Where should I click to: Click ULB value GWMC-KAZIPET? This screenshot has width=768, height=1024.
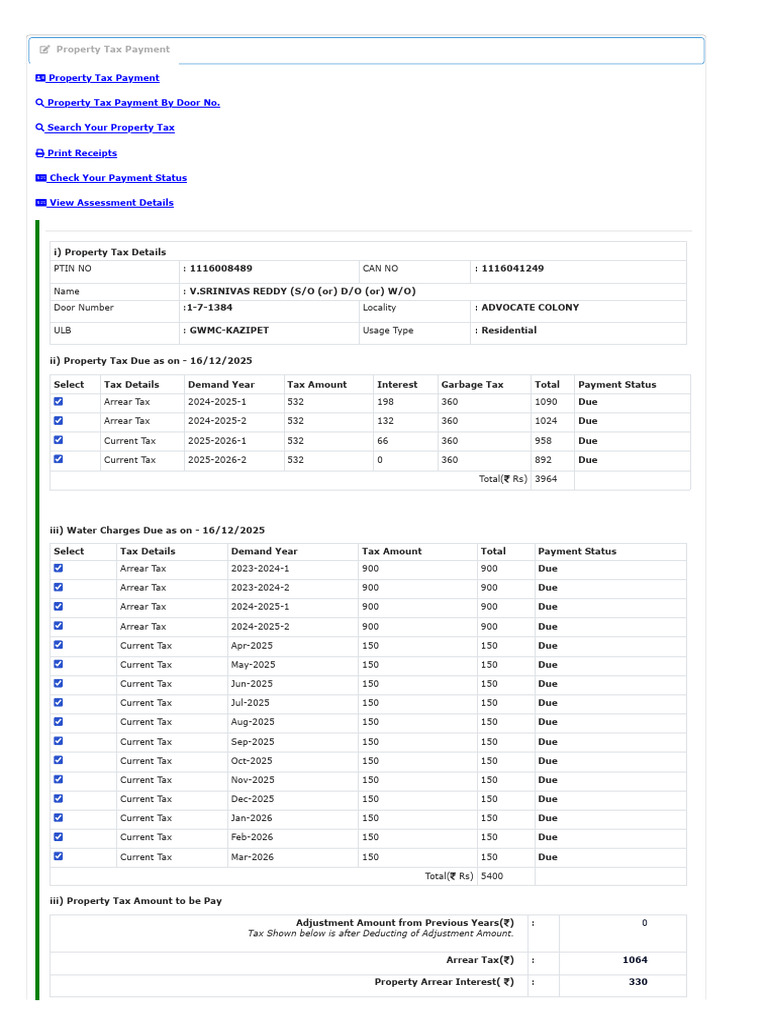(x=229, y=330)
